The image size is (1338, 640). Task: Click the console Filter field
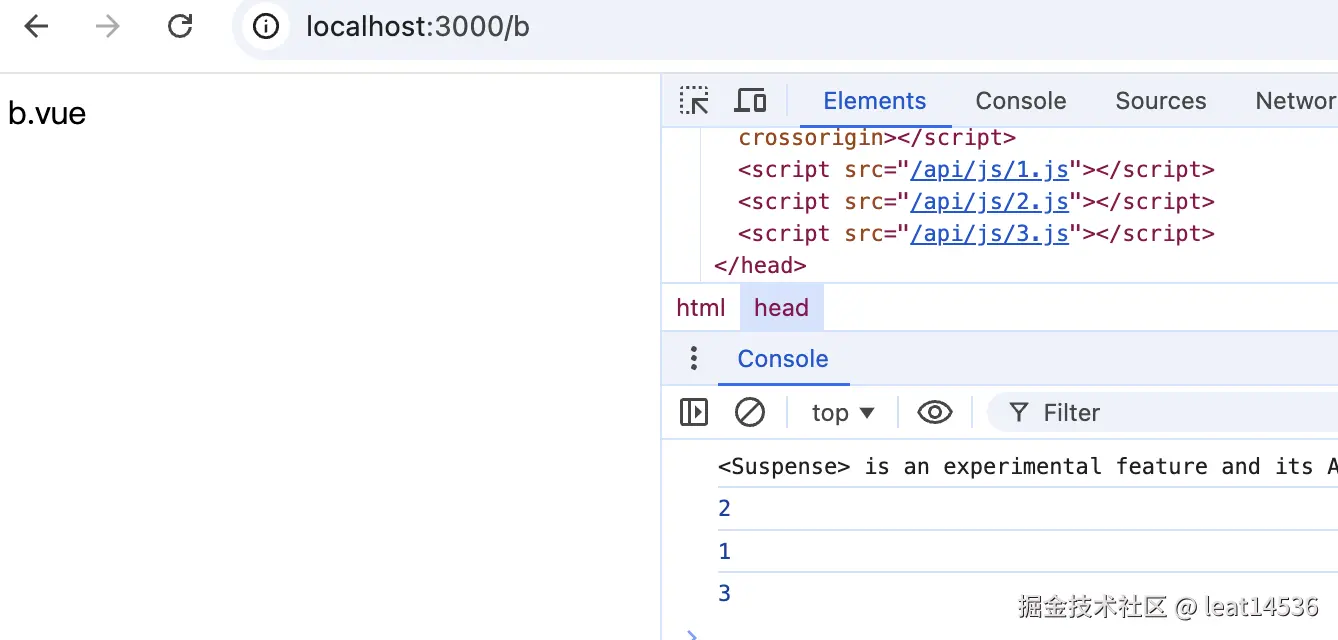1162,412
